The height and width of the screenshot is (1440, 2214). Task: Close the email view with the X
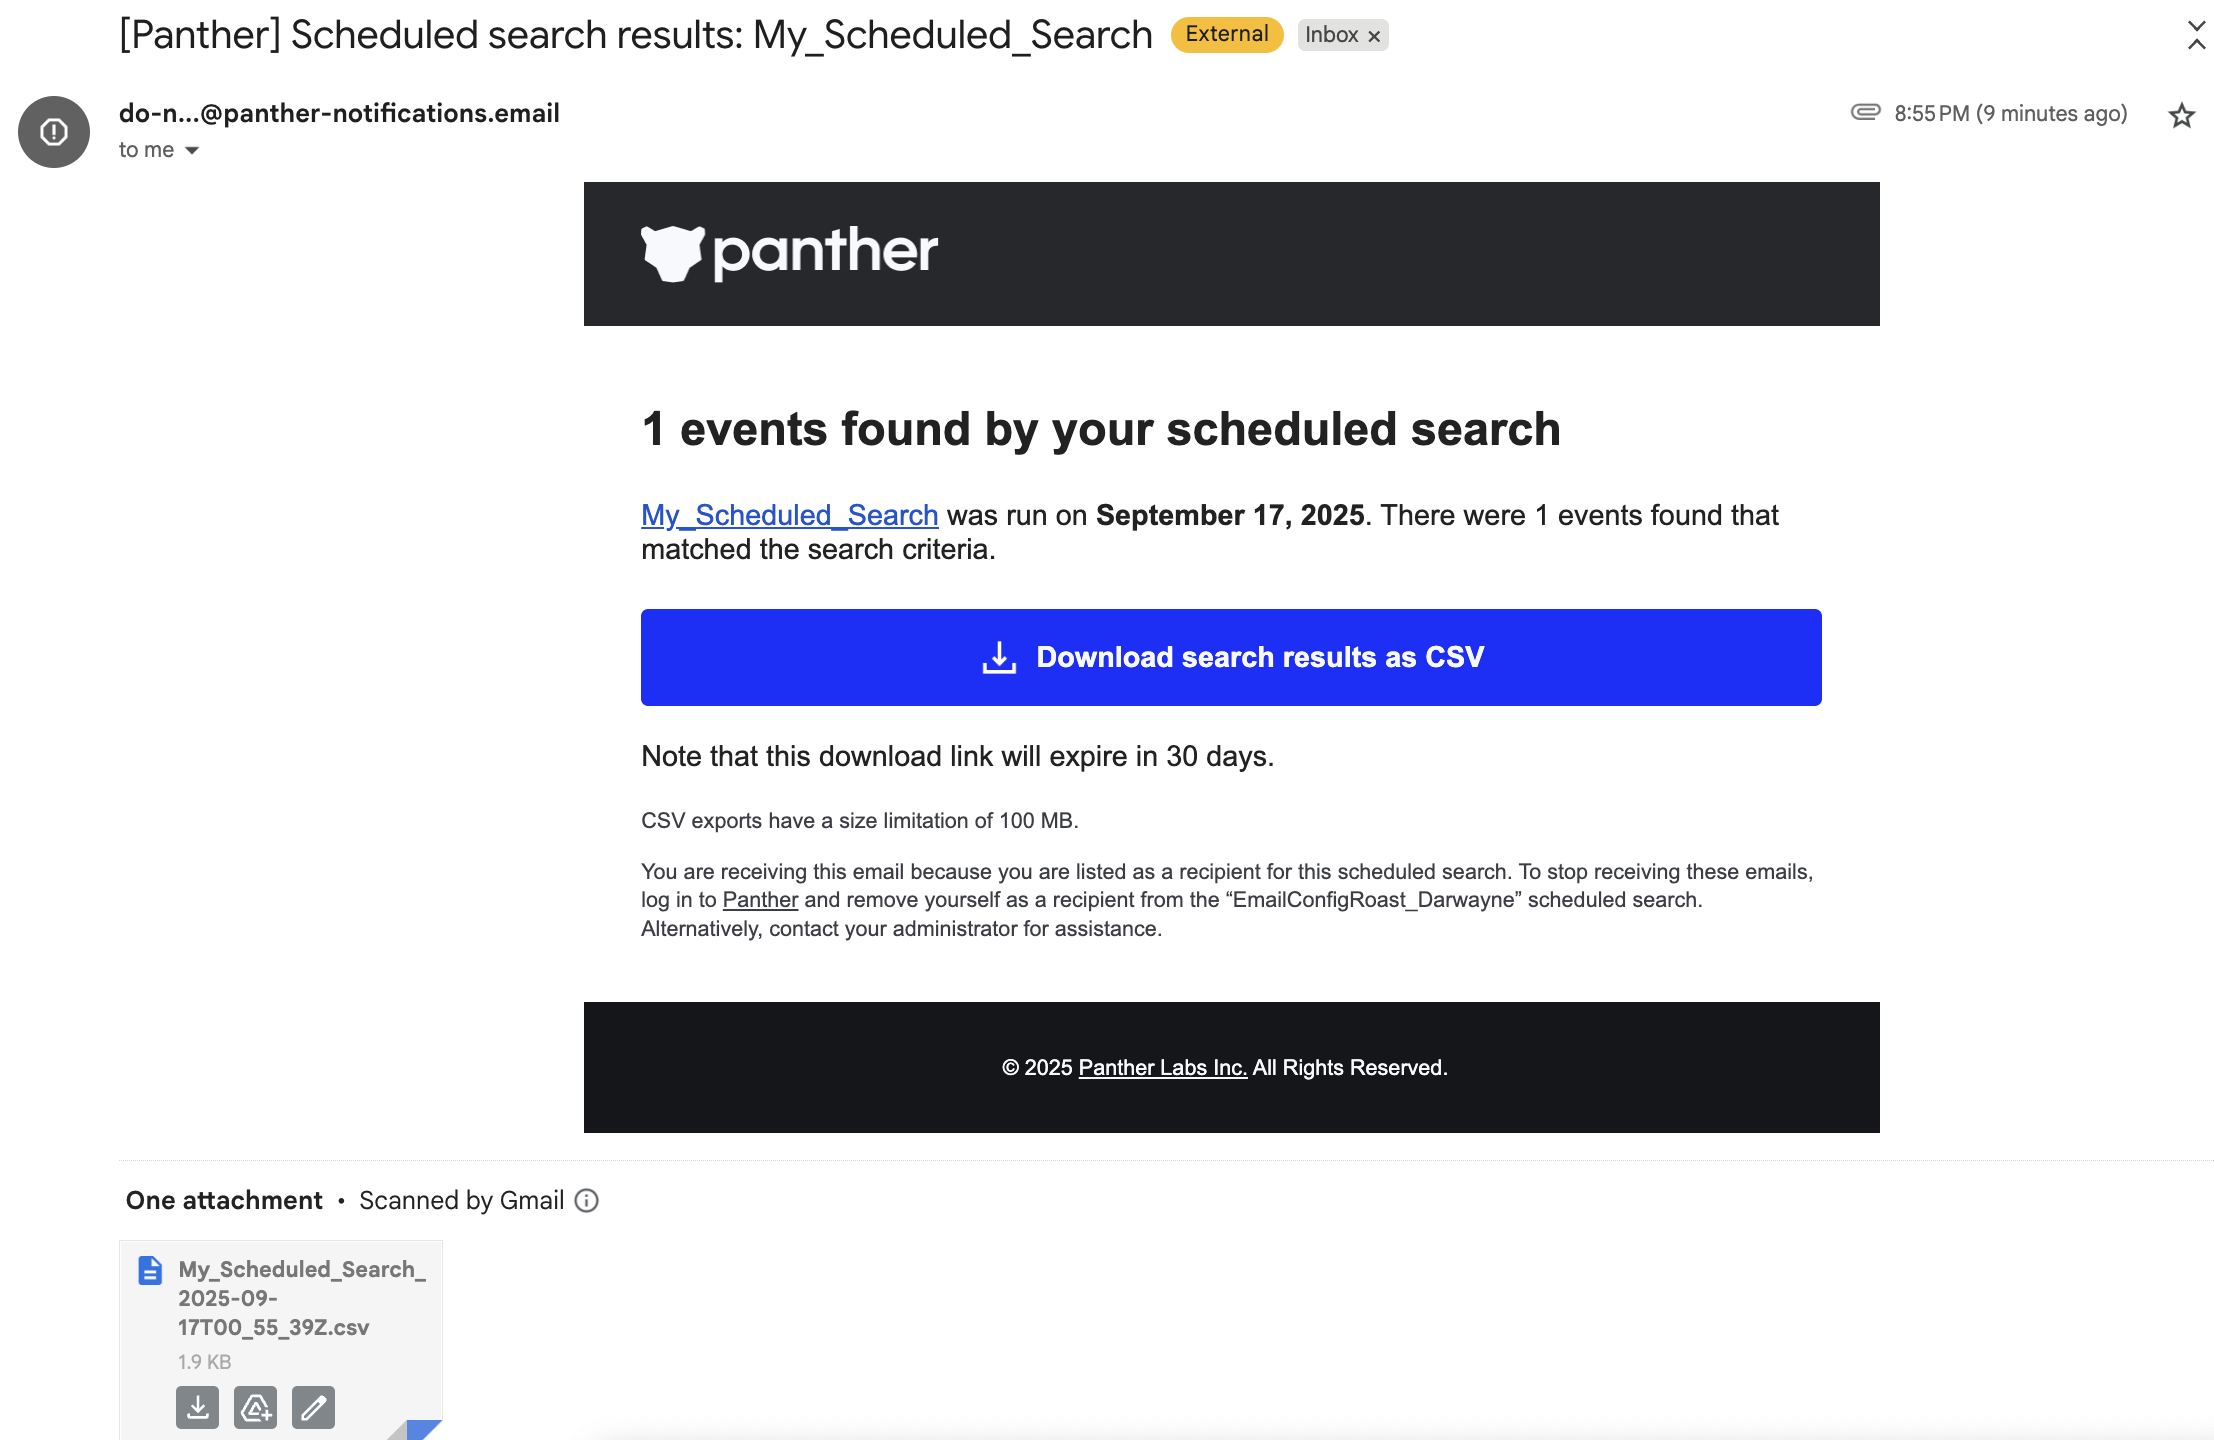(x=2196, y=37)
